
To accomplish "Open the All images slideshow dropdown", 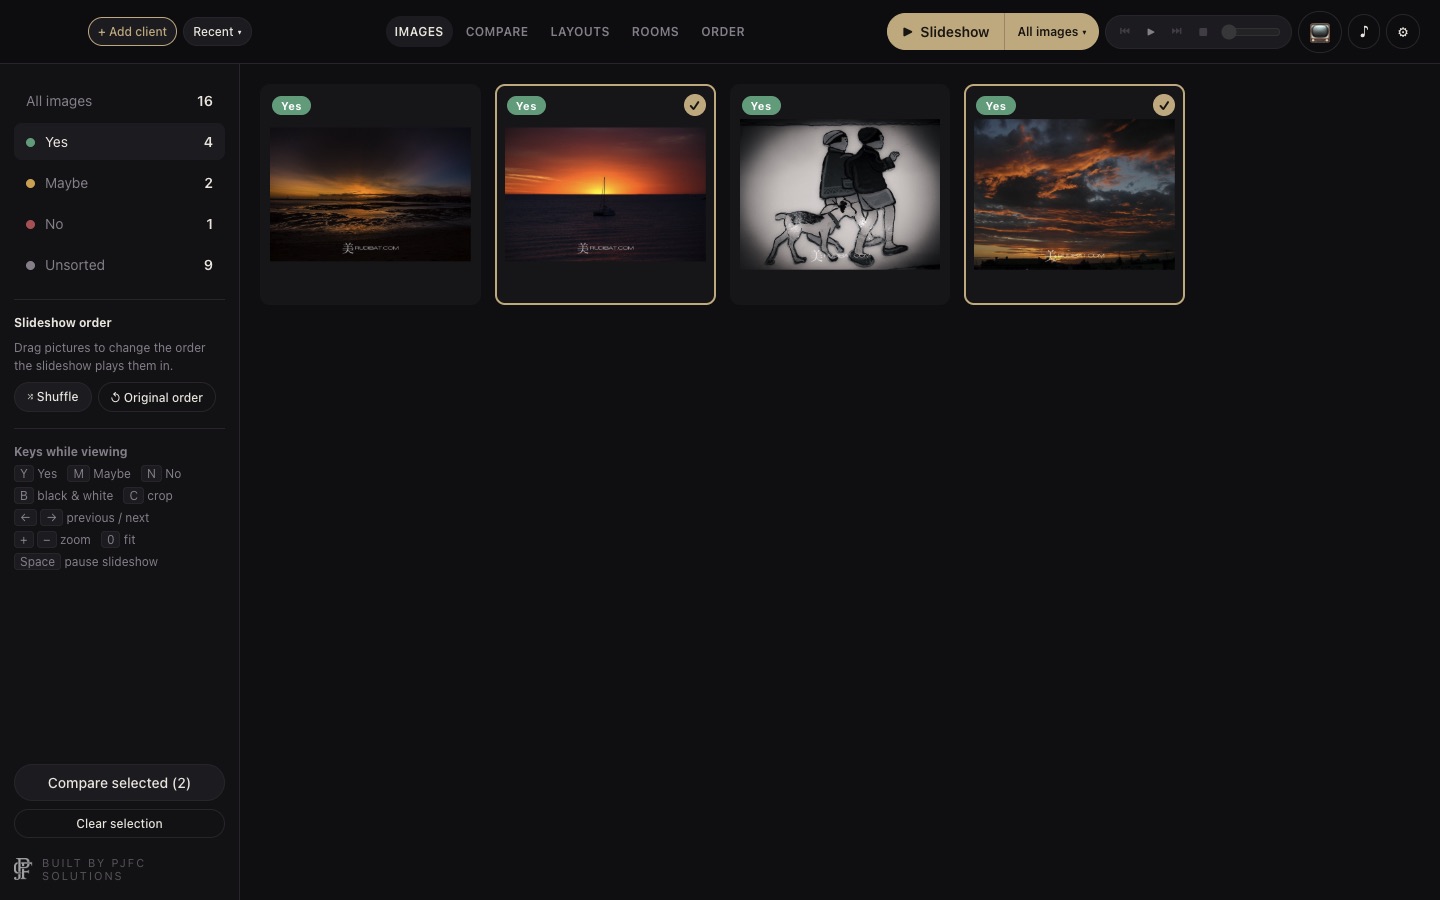I will [1051, 32].
